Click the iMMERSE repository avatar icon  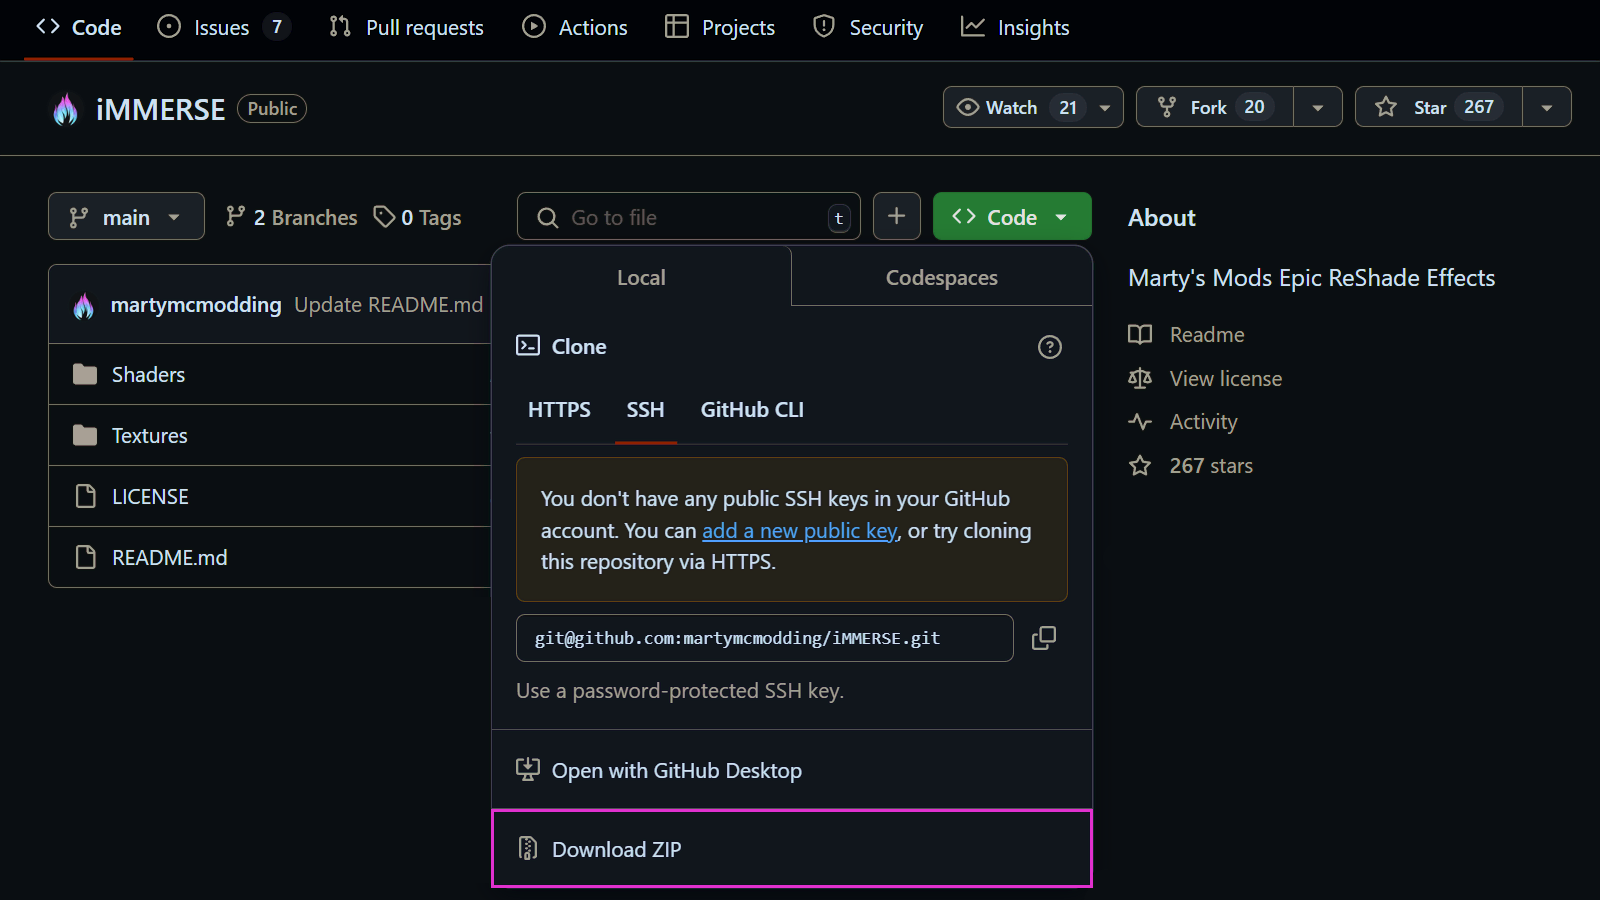66,109
